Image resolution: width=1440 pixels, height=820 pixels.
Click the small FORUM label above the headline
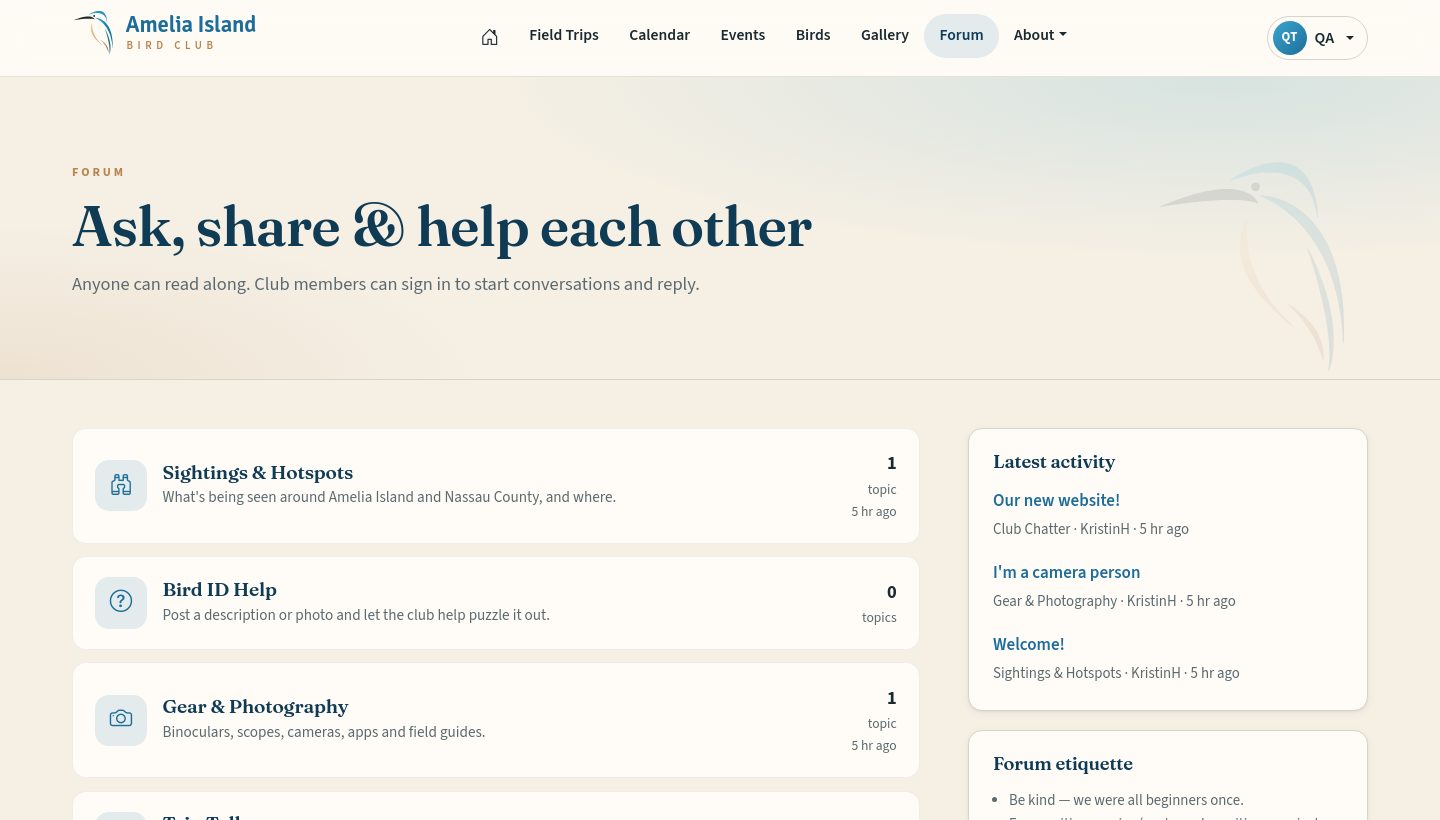(98, 172)
